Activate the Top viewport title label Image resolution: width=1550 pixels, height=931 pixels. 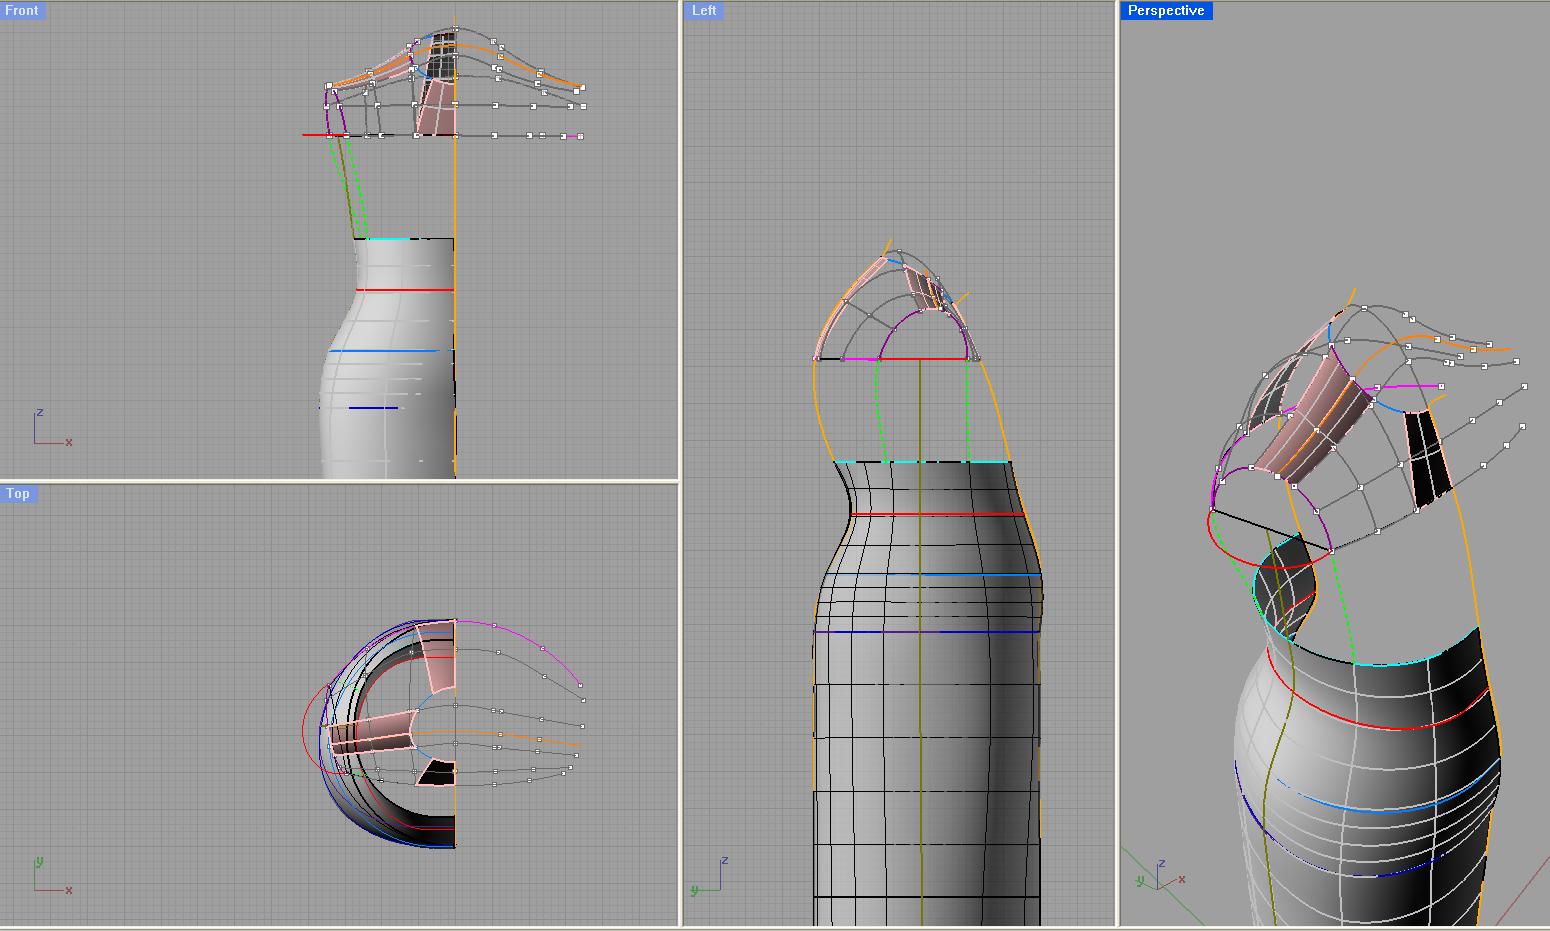pos(18,494)
